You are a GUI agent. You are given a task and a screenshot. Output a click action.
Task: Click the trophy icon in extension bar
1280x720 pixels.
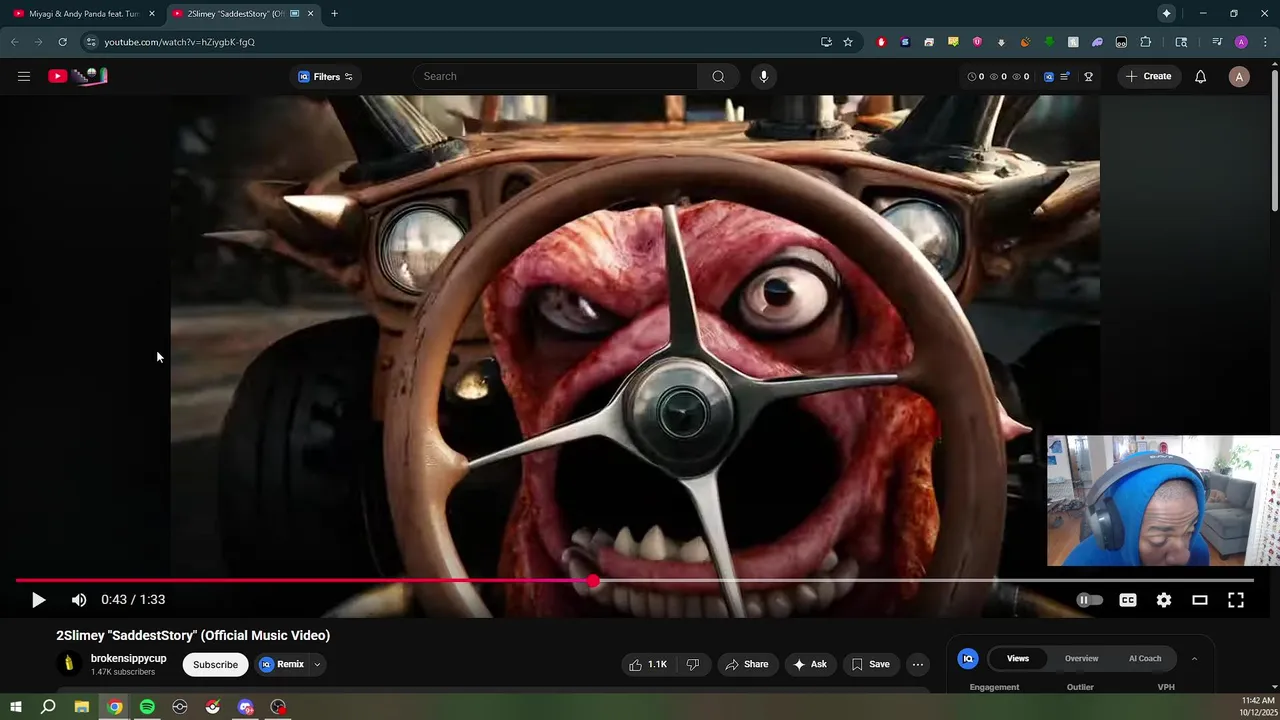click(1088, 76)
